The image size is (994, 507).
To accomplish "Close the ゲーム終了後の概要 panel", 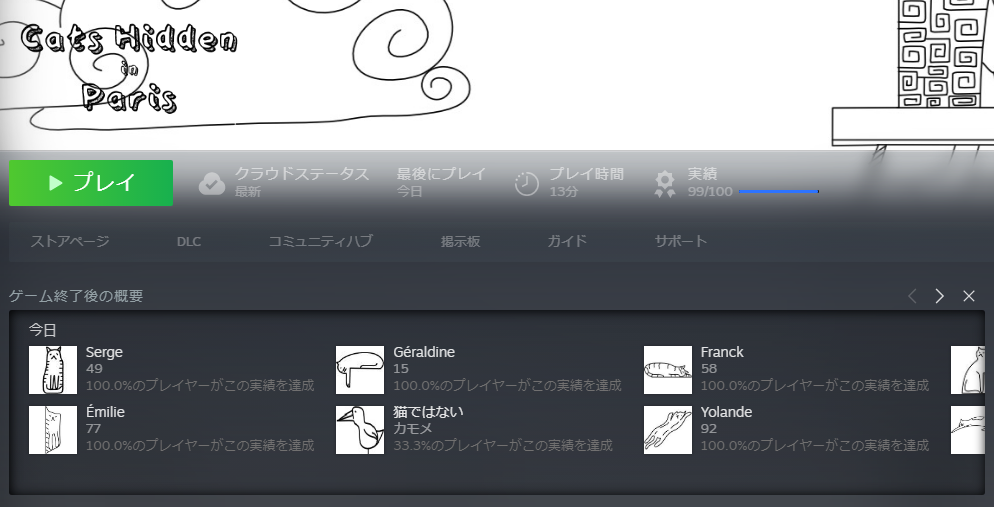I will point(969,296).
